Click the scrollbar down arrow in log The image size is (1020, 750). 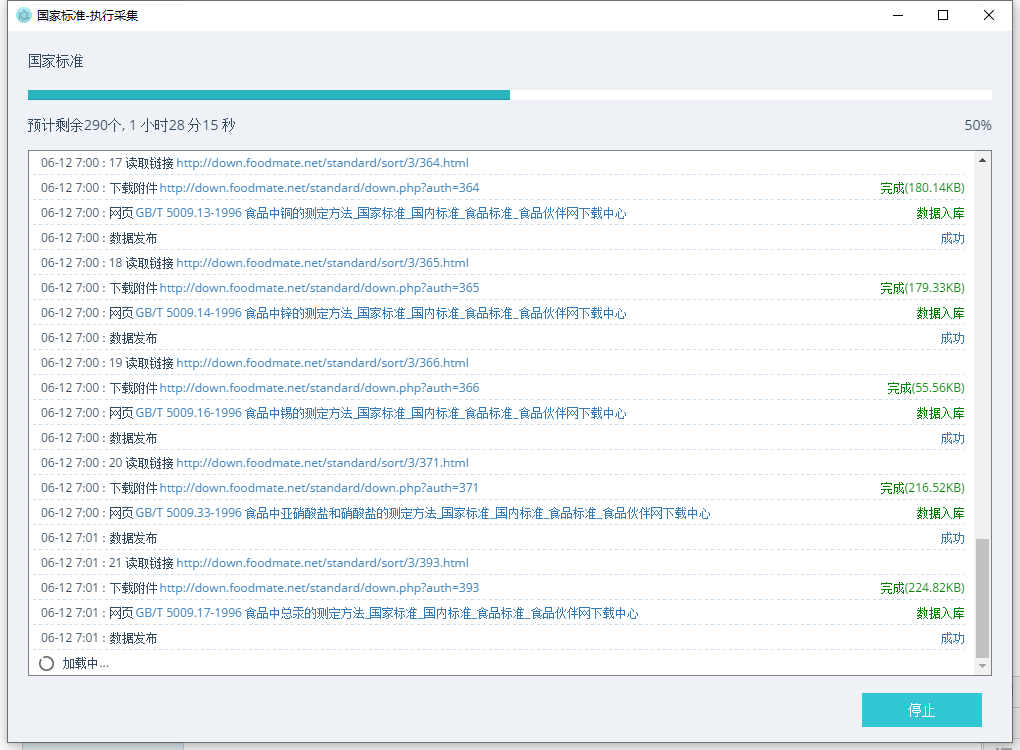[982, 666]
